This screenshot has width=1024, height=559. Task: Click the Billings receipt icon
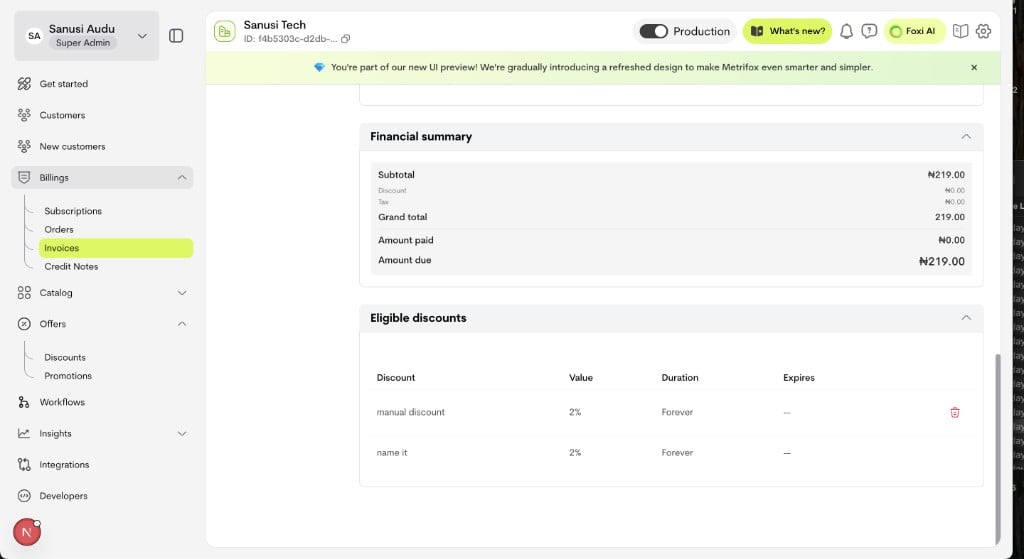[24, 178]
